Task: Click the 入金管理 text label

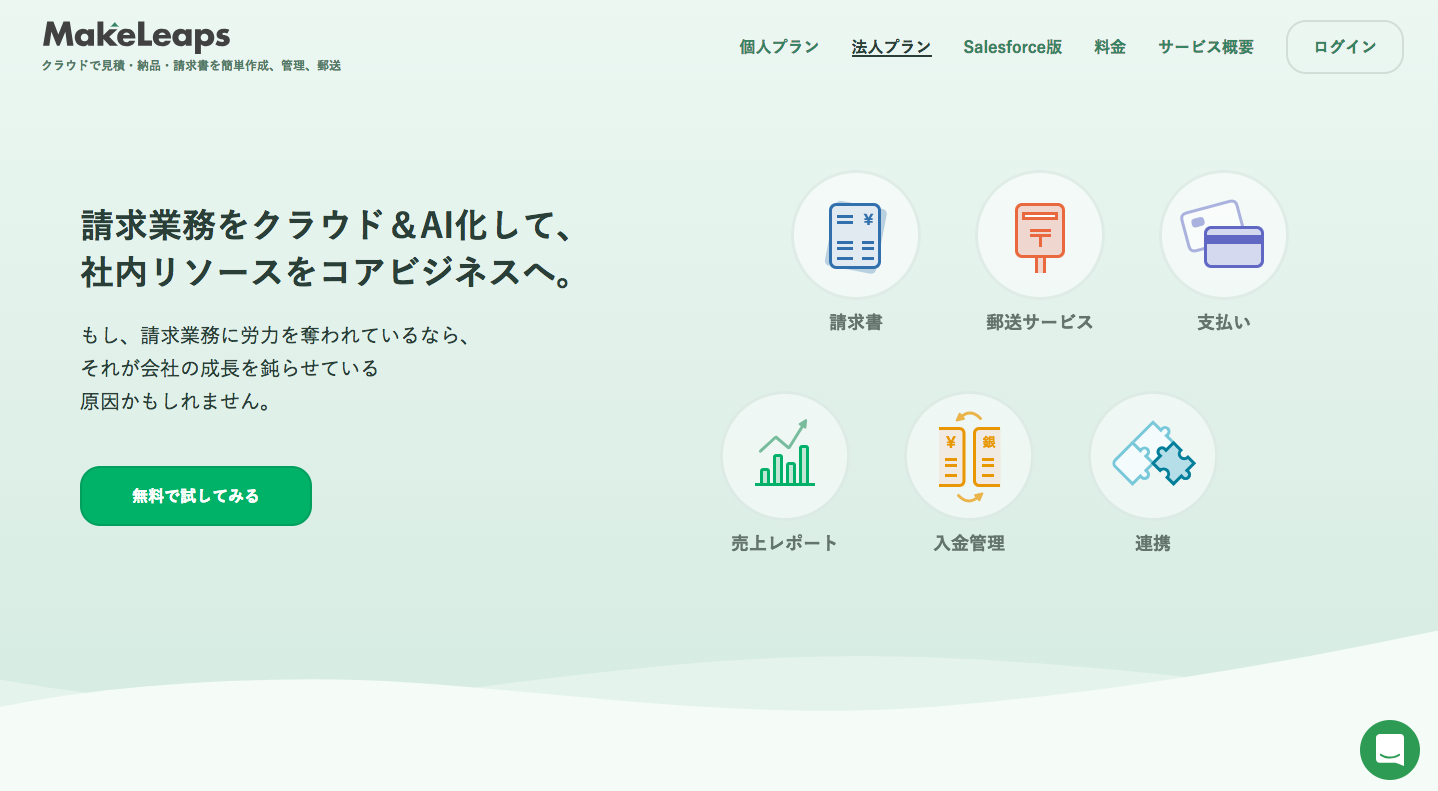Action: click(969, 543)
